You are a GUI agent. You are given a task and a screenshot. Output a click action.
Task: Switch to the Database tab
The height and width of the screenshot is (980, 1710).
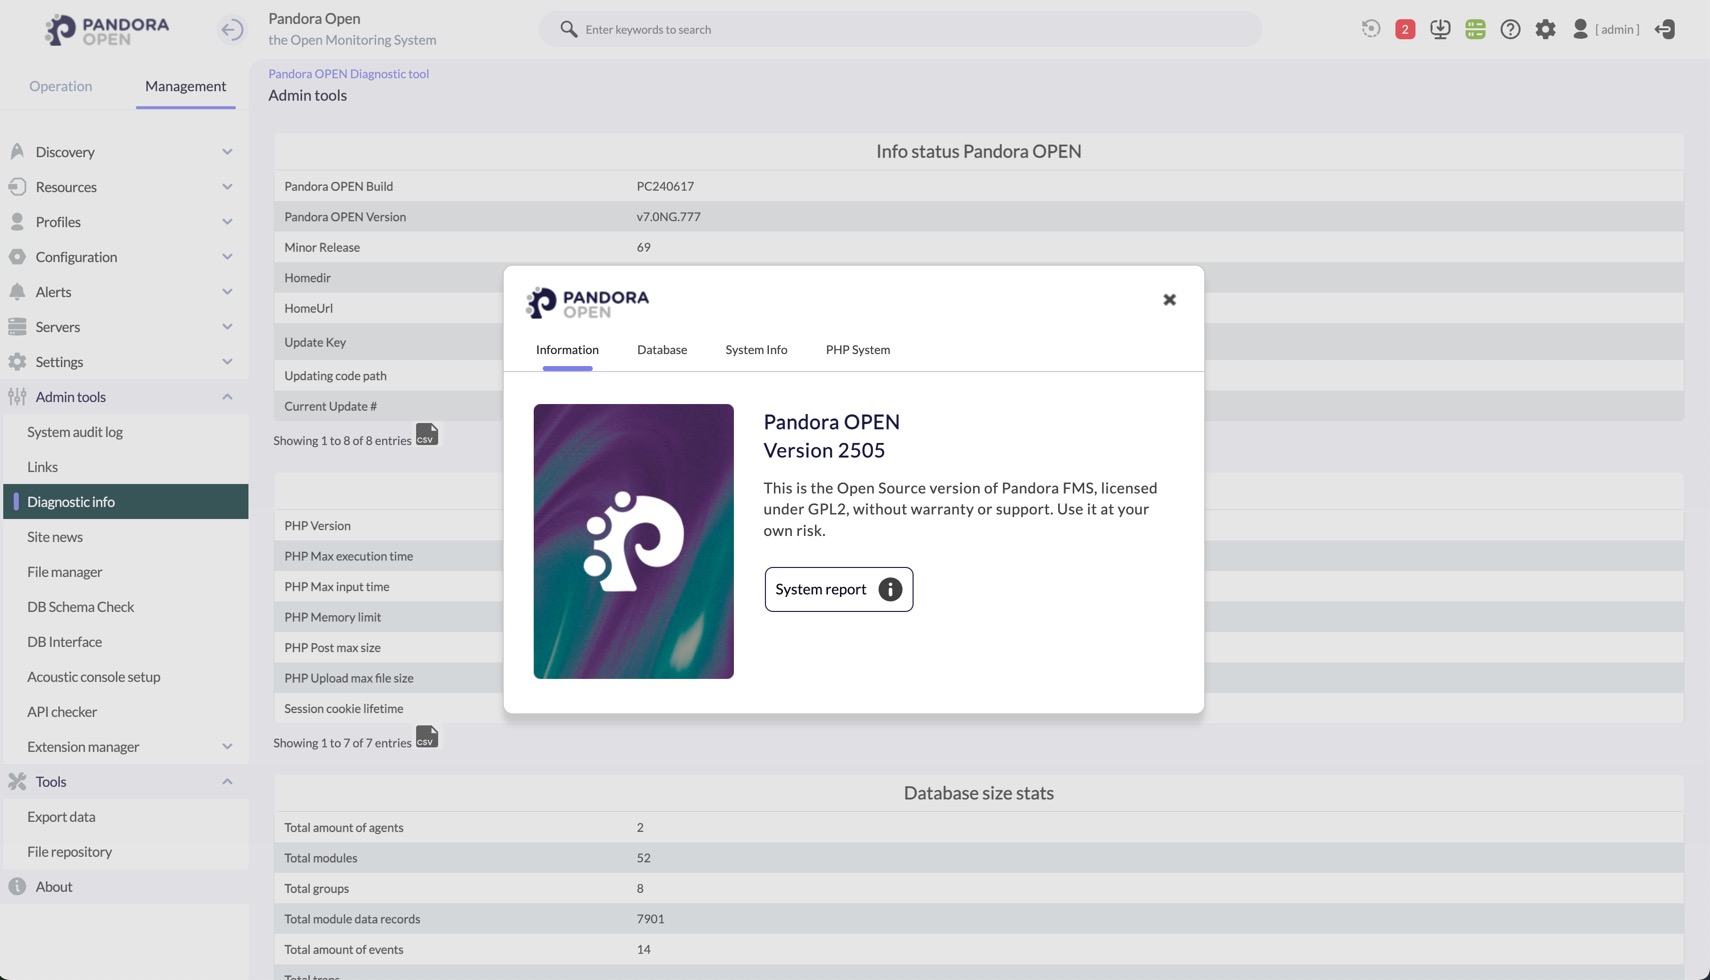(661, 350)
